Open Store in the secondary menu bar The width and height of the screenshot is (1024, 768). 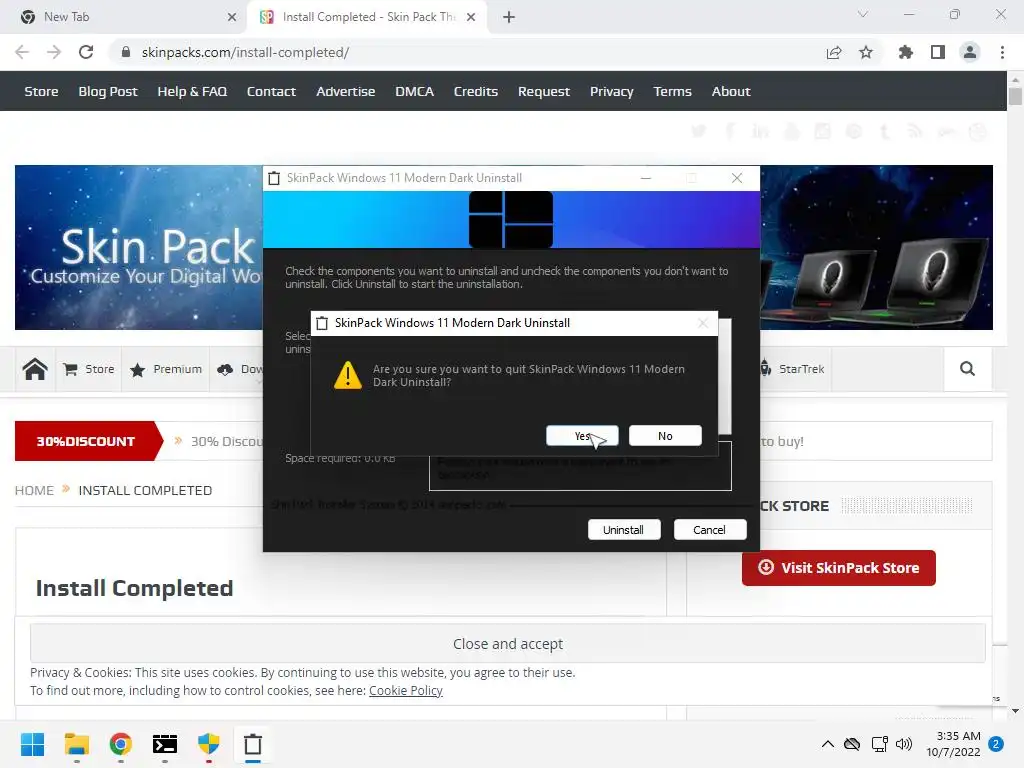click(x=89, y=369)
